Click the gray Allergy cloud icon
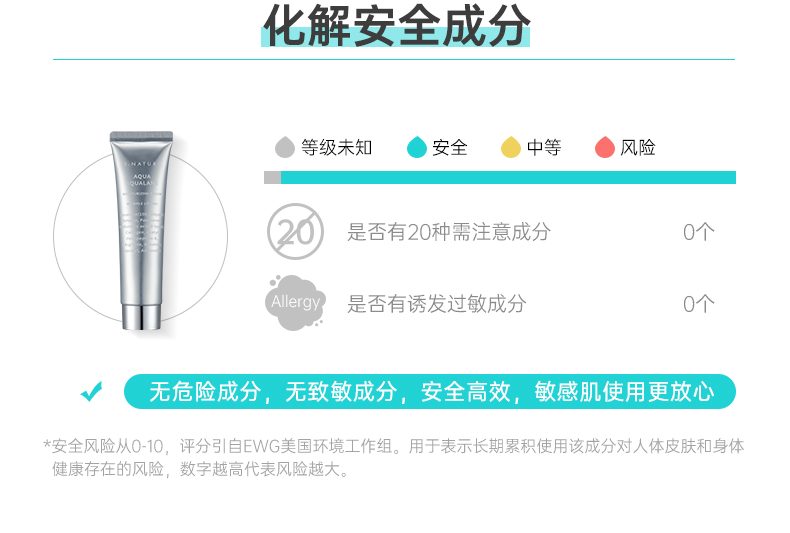The width and height of the screenshot is (790, 533). click(x=296, y=303)
